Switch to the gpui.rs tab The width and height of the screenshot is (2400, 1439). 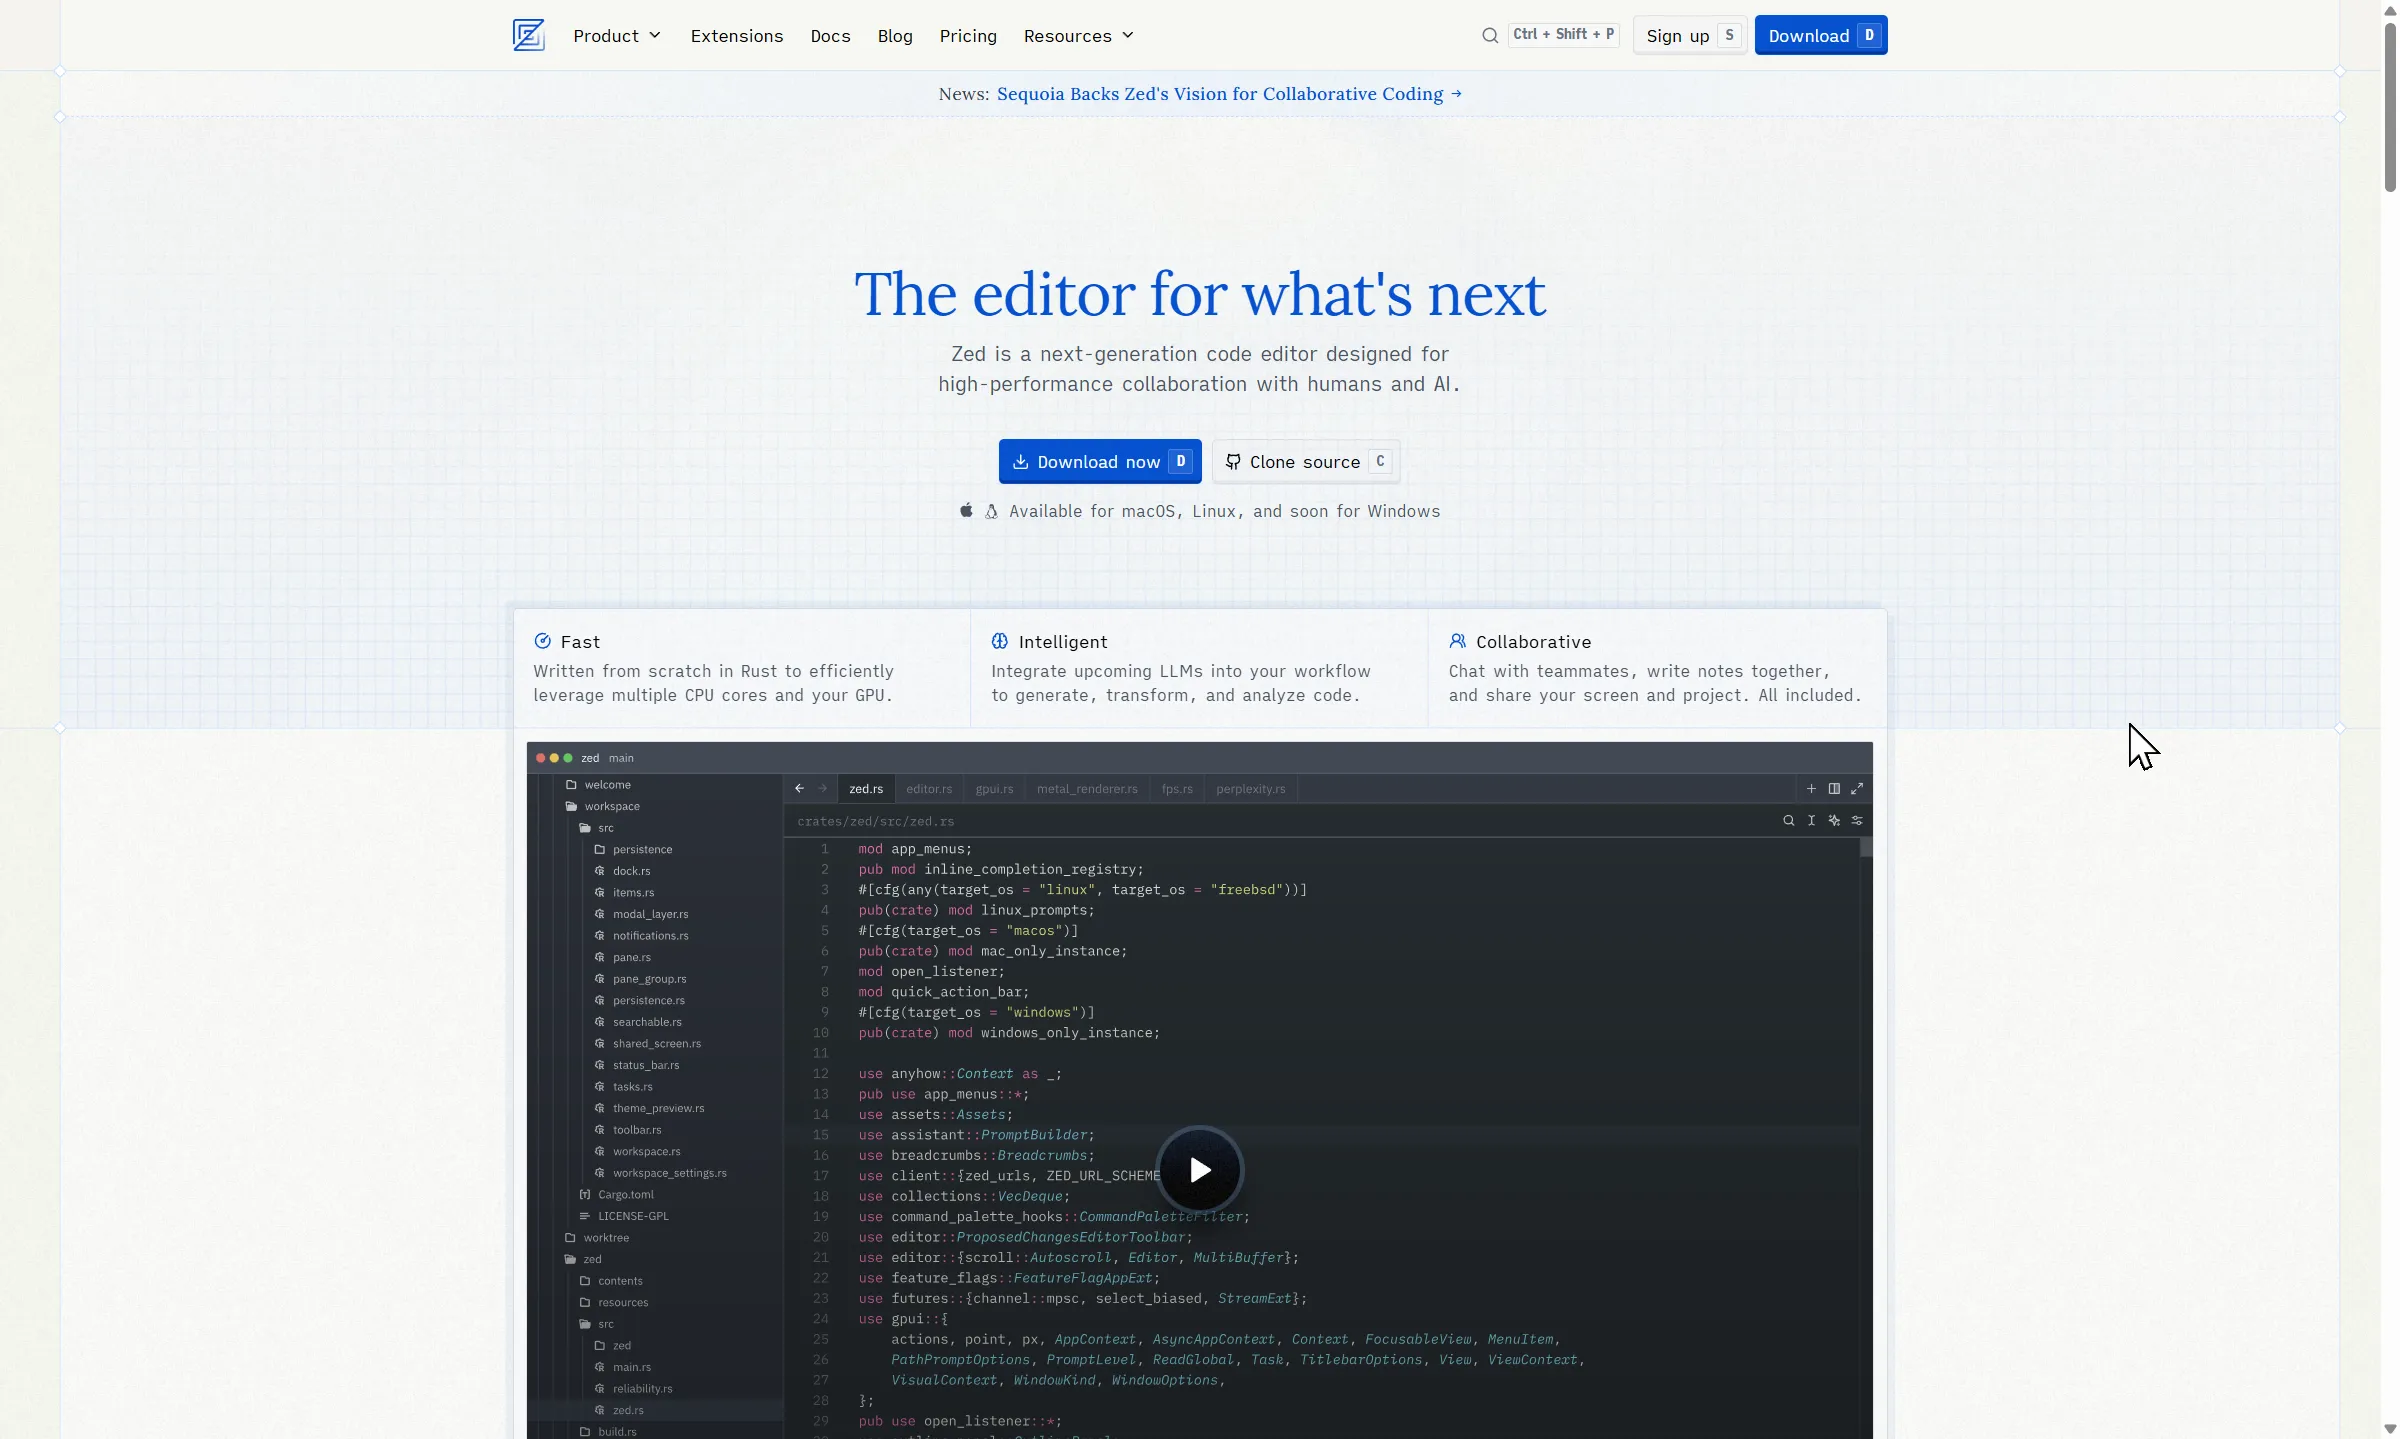click(x=994, y=789)
